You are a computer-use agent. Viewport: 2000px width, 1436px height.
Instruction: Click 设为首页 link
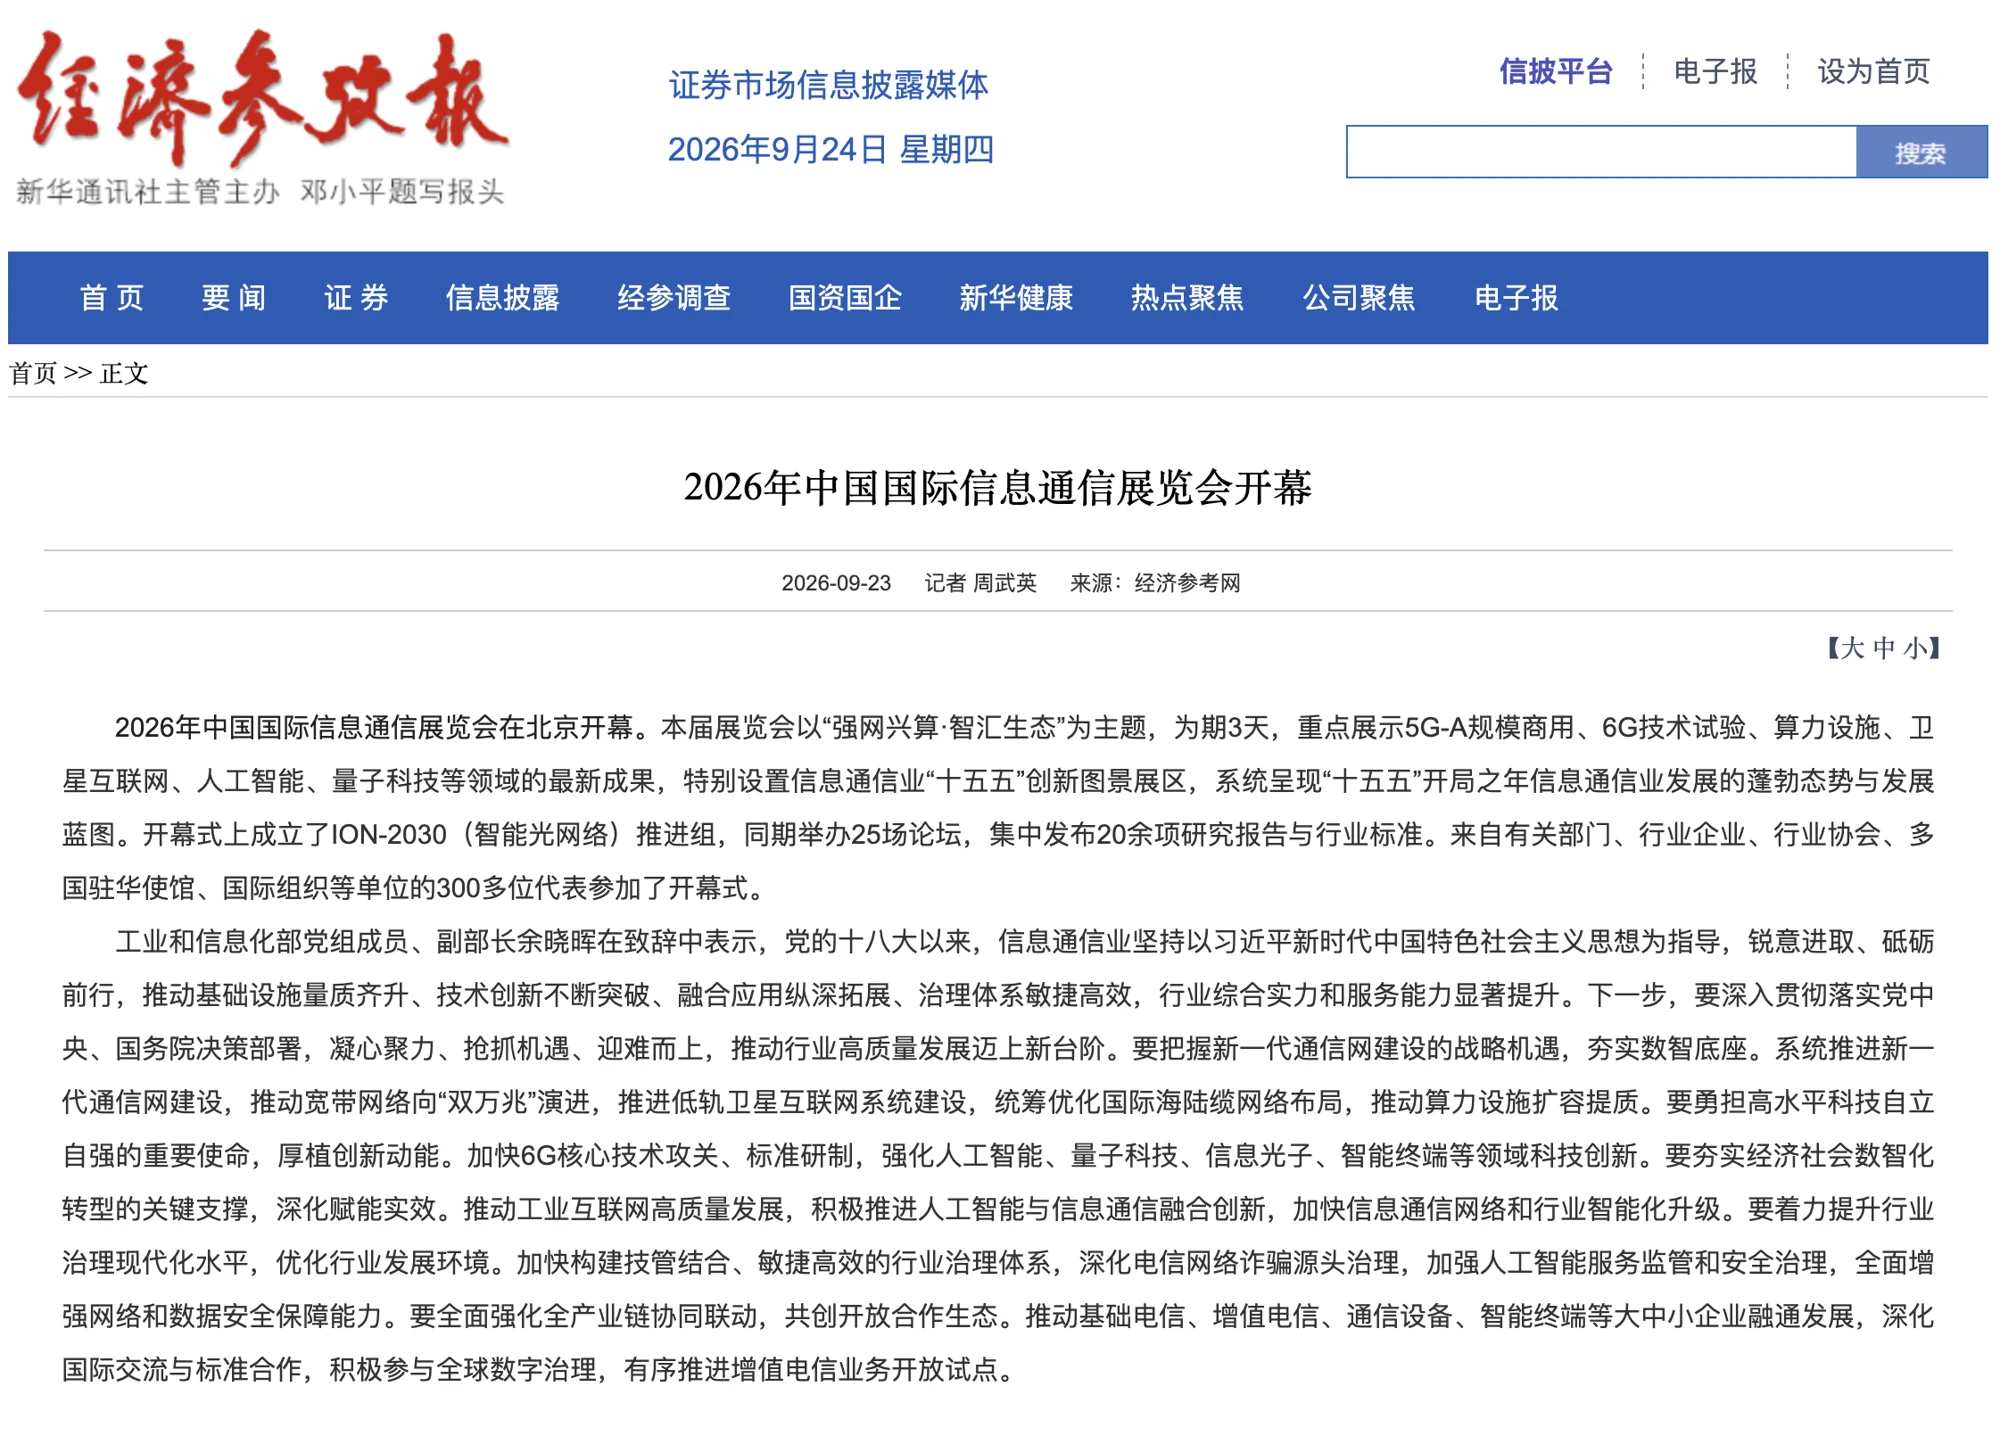[x=1873, y=72]
